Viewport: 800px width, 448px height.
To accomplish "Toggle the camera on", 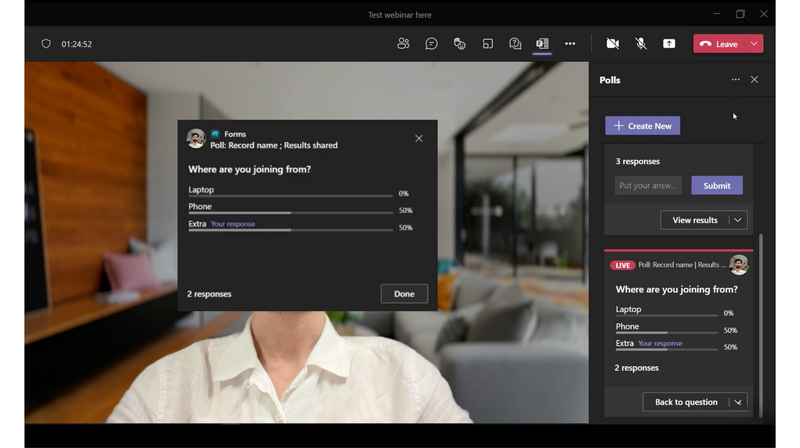I will click(x=612, y=44).
